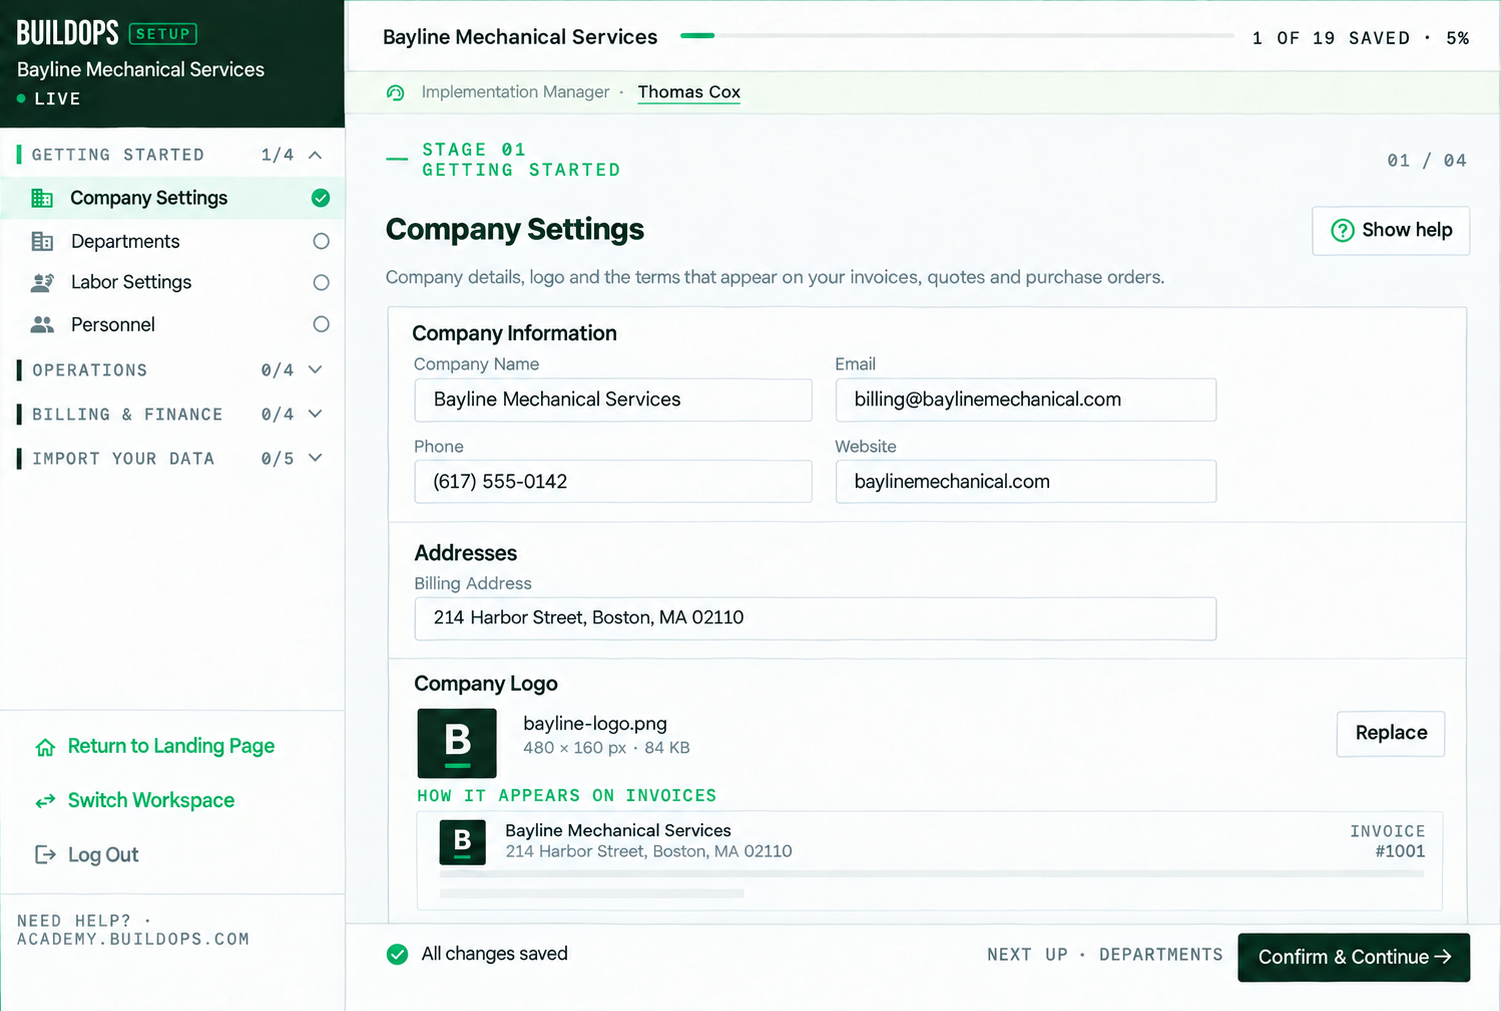
Task: Click the green All changes saved checkmark
Action: (397, 954)
